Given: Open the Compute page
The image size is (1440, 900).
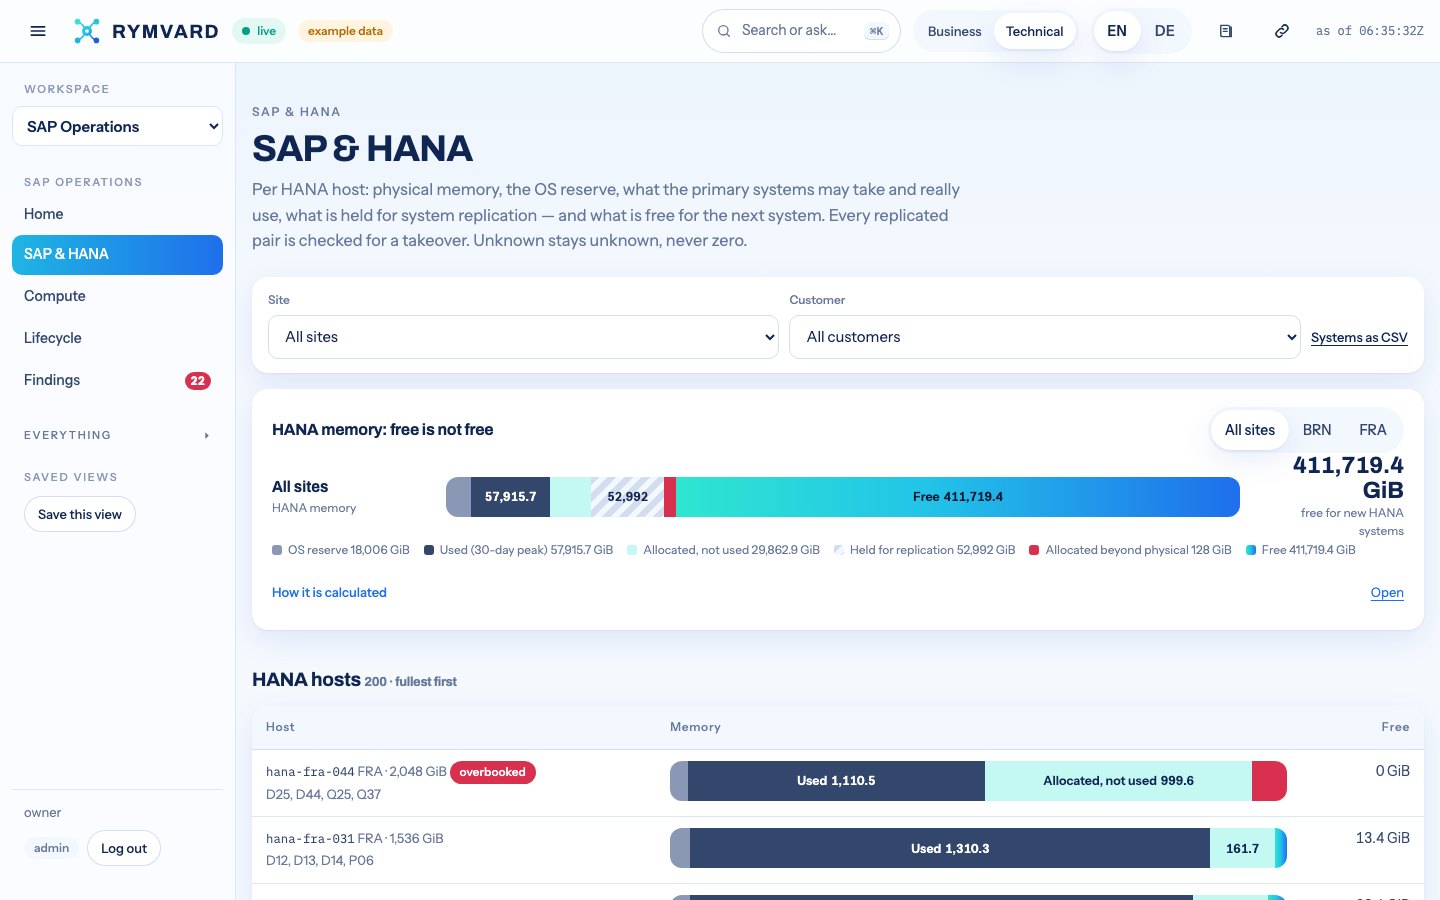Looking at the screenshot, I should [x=117, y=296].
